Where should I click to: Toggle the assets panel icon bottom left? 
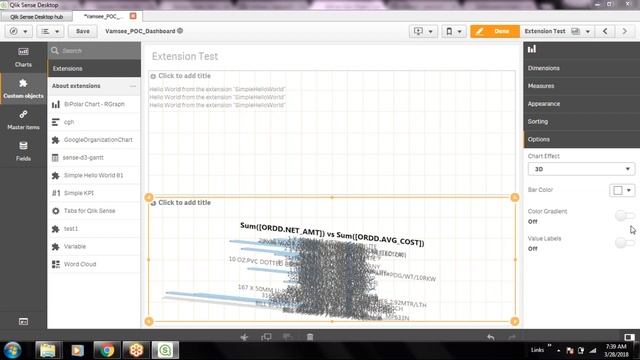23,322
